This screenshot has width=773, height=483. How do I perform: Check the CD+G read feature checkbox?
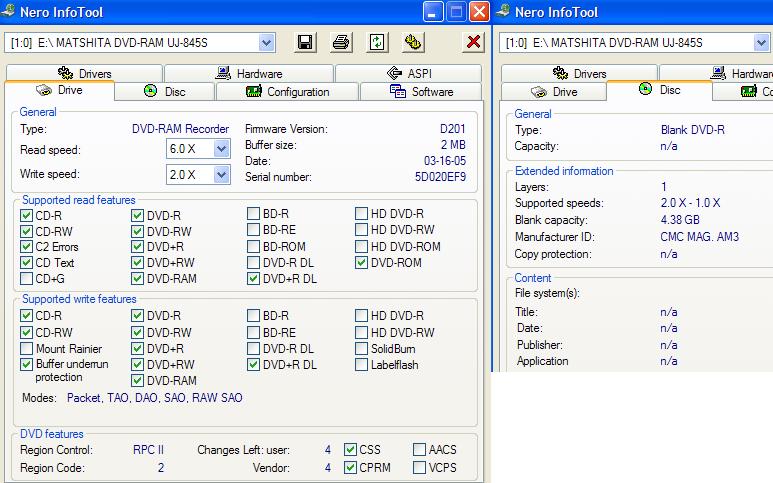(27, 278)
